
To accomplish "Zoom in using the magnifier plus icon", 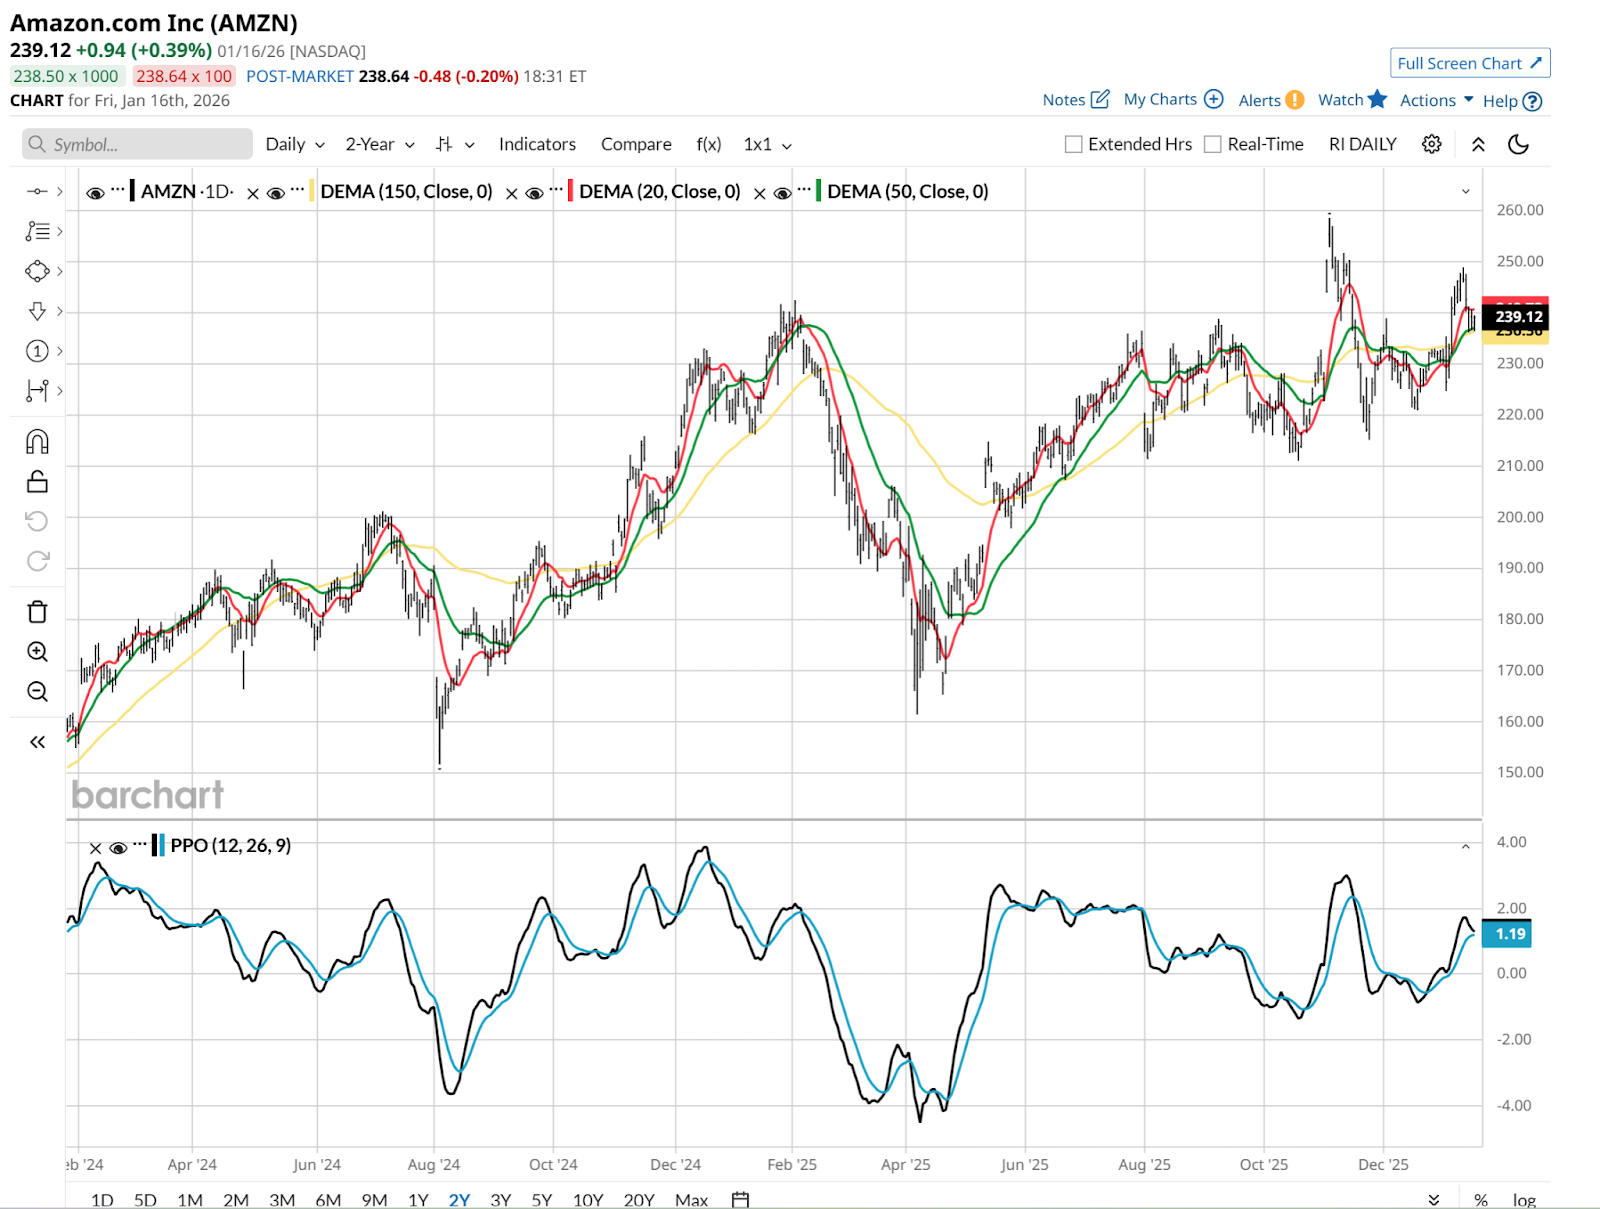I will (x=37, y=652).
